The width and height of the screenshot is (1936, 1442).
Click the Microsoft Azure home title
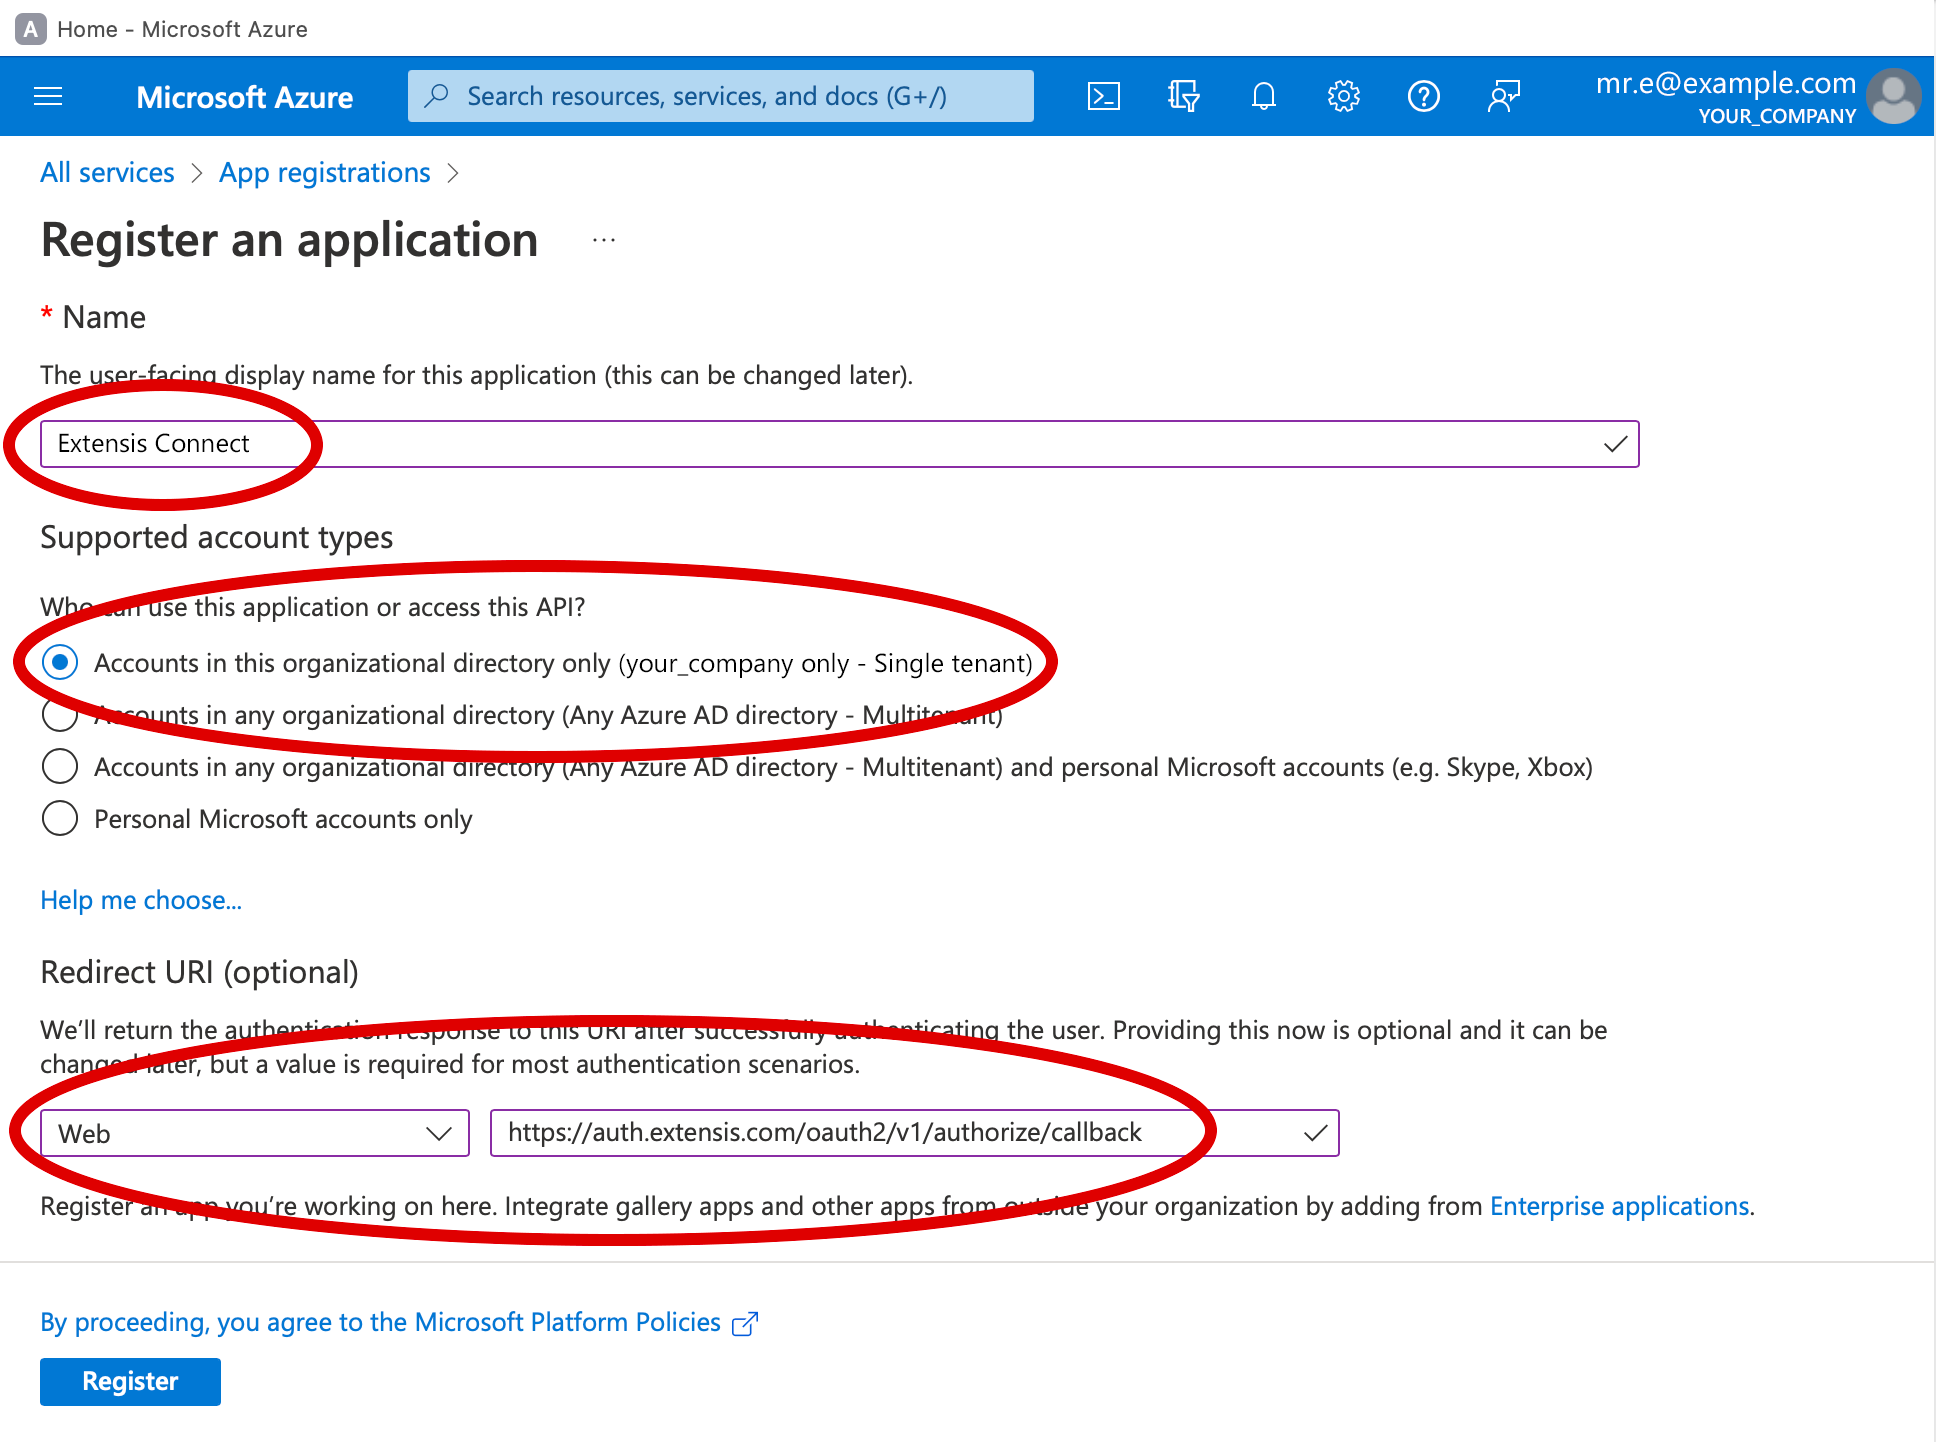[245, 97]
